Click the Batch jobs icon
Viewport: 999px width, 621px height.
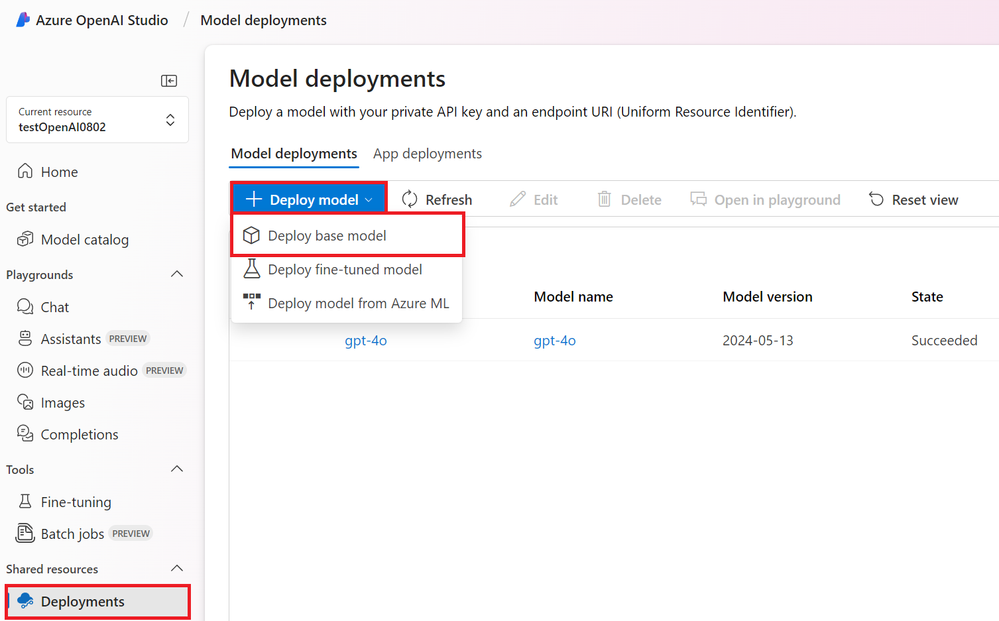click(x=25, y=533)
